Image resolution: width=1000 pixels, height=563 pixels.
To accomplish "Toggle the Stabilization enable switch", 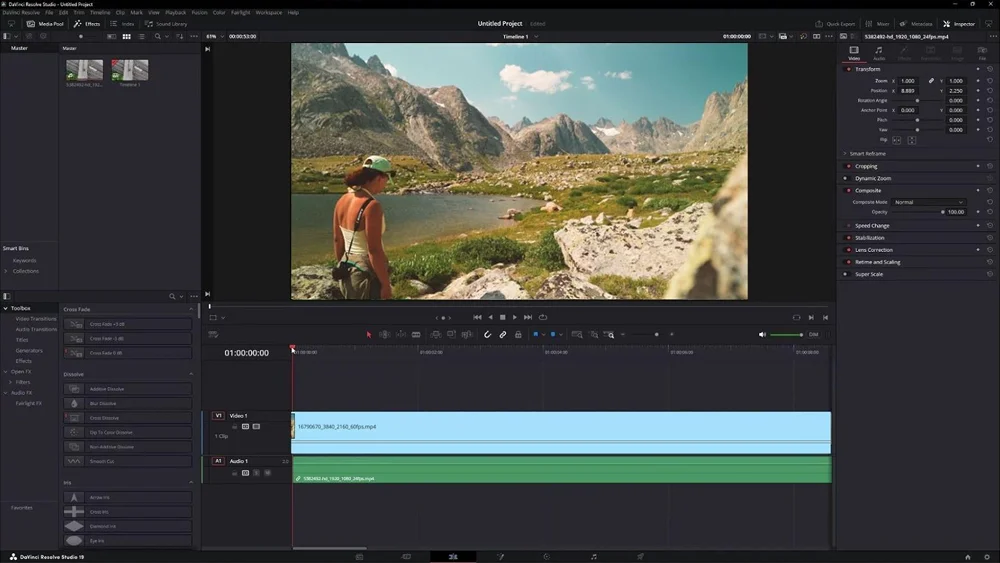I will point(848,238).
